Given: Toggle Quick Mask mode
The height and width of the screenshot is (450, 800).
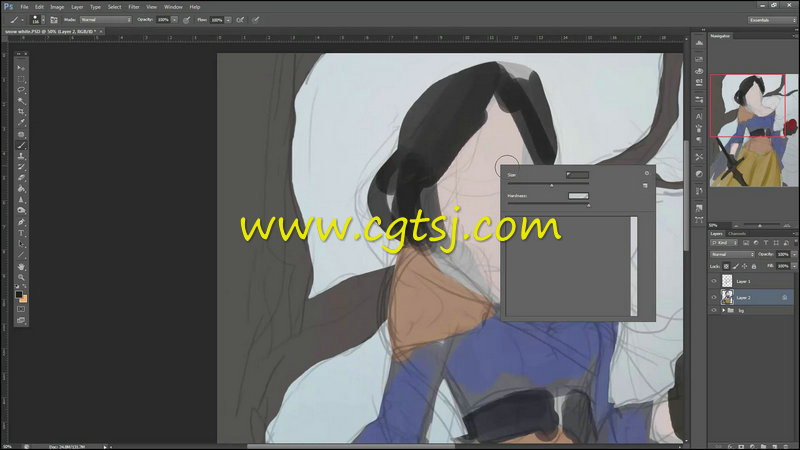Looking at the screenshot, I should [21, 309].
